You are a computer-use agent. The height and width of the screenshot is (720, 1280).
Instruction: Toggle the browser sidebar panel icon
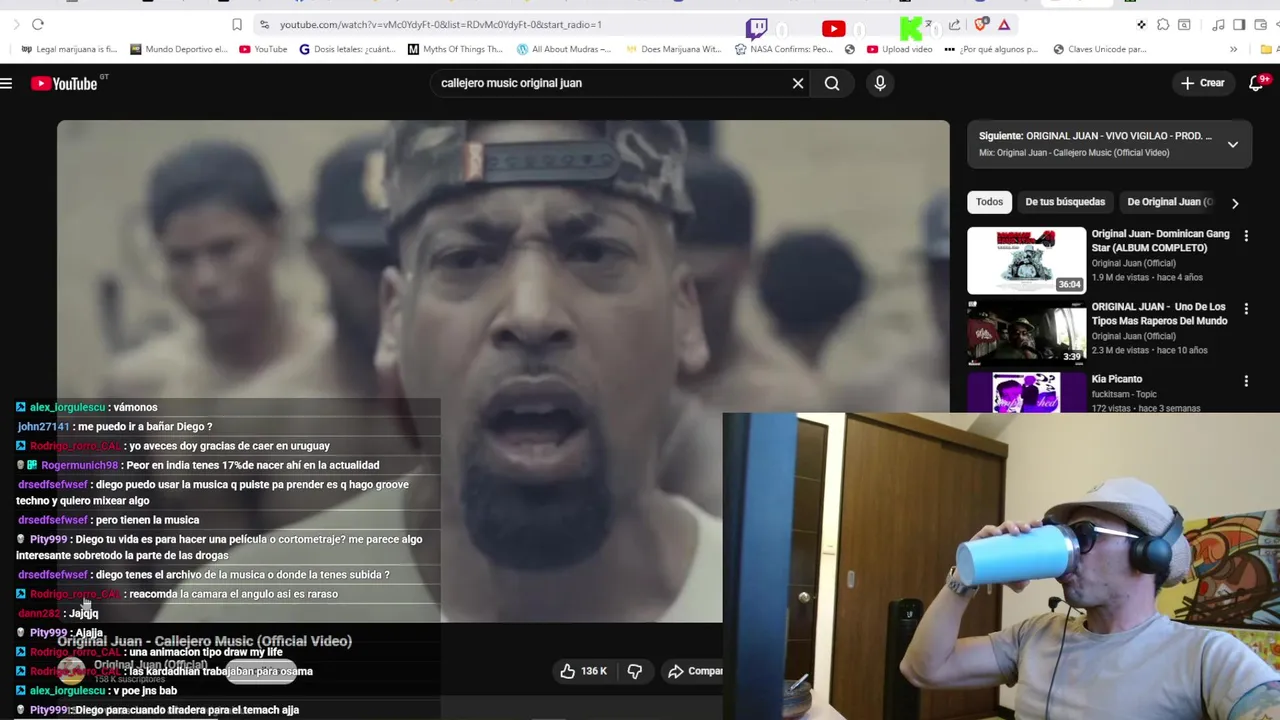(x=1239, y=24)
